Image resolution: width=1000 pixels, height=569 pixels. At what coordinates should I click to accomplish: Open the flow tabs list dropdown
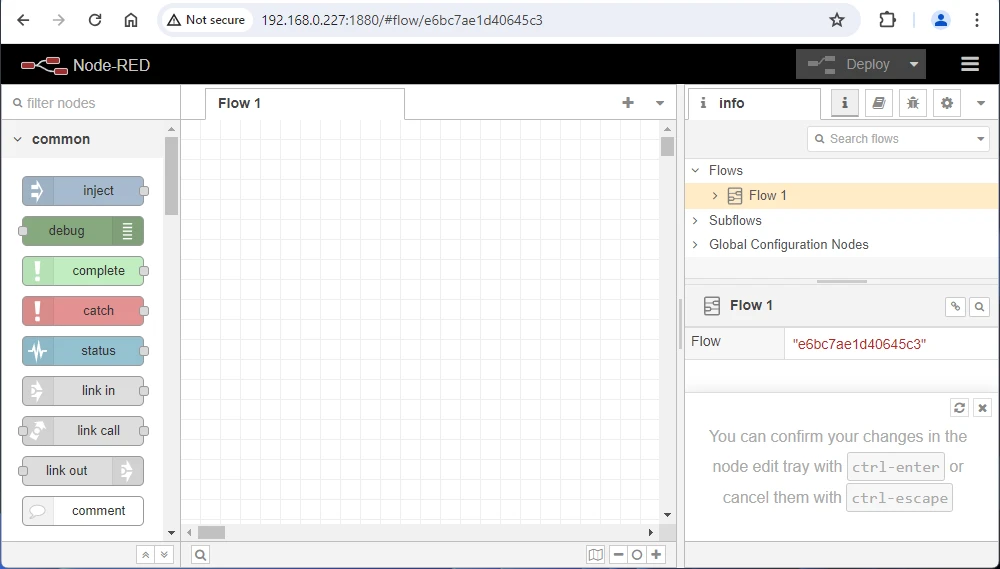coord(660,103)
